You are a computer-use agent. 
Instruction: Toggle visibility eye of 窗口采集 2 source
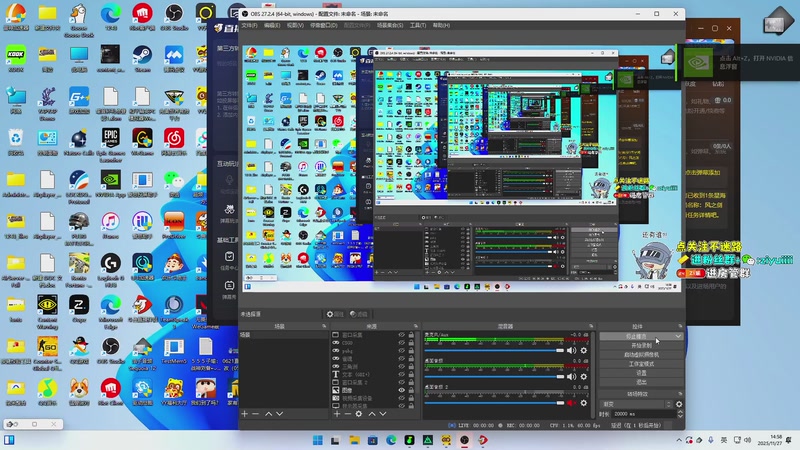tap(402, 382)
